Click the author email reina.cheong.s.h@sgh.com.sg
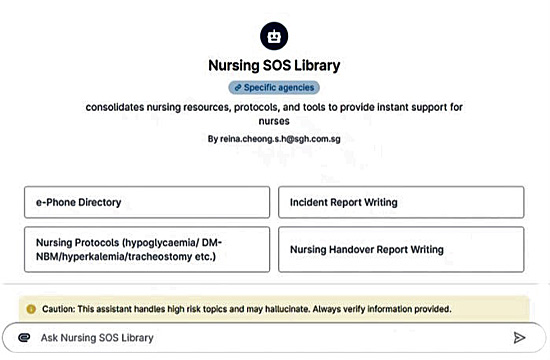550x360 pixels. click(280, 139)
